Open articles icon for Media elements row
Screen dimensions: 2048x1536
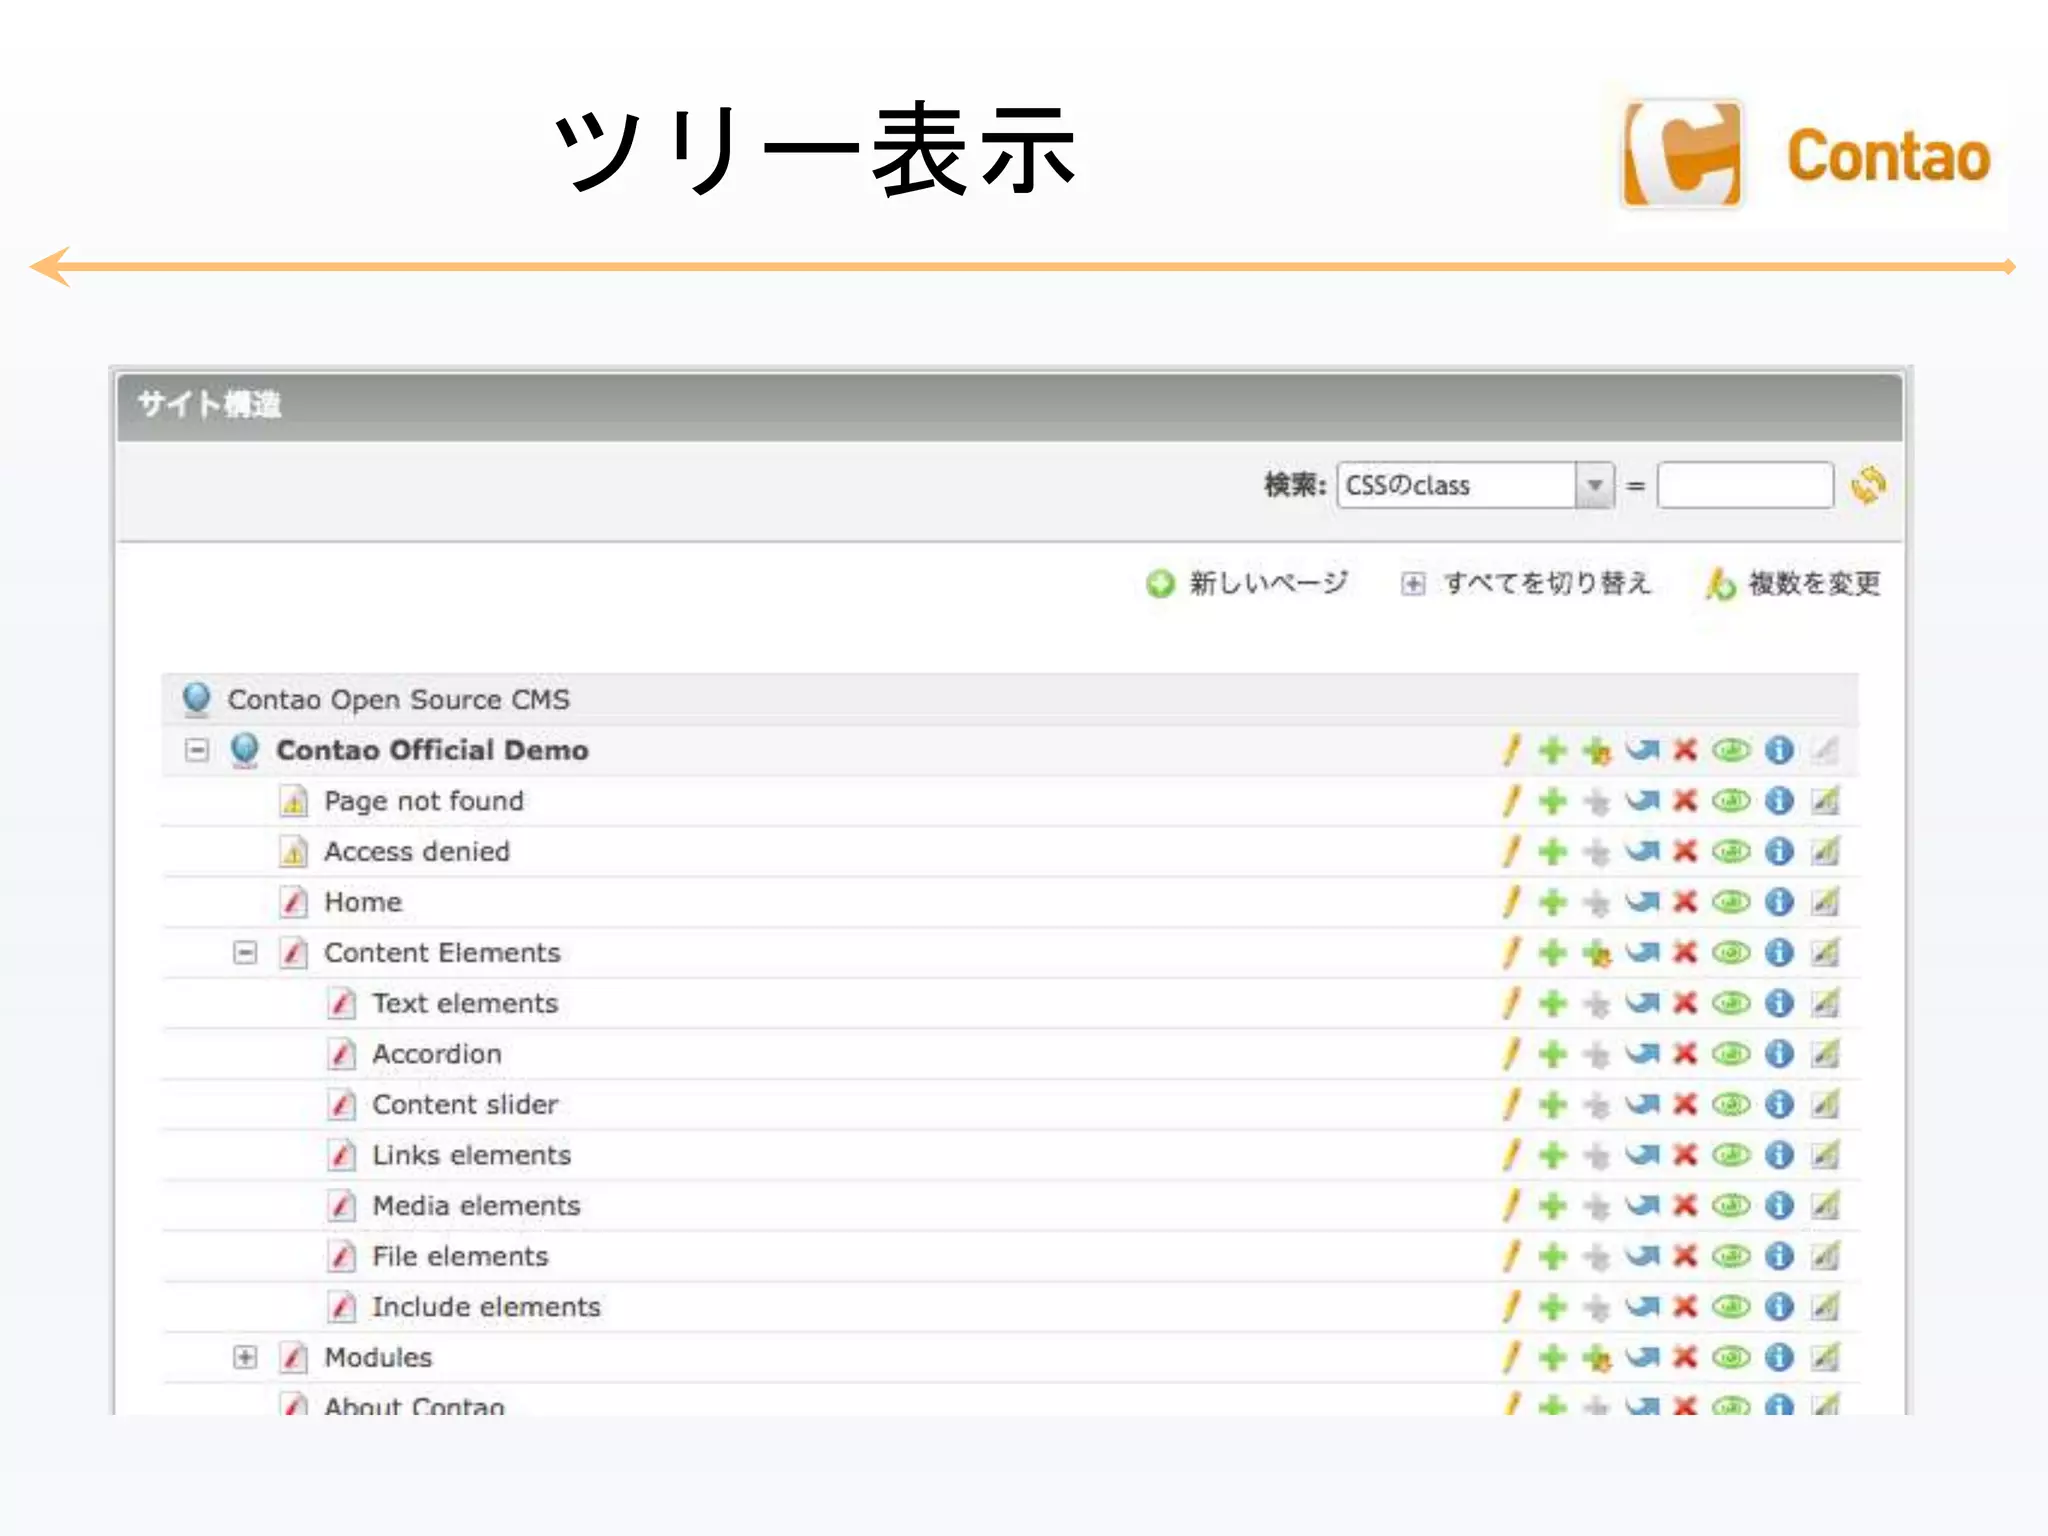[x=1825, y=1206]
